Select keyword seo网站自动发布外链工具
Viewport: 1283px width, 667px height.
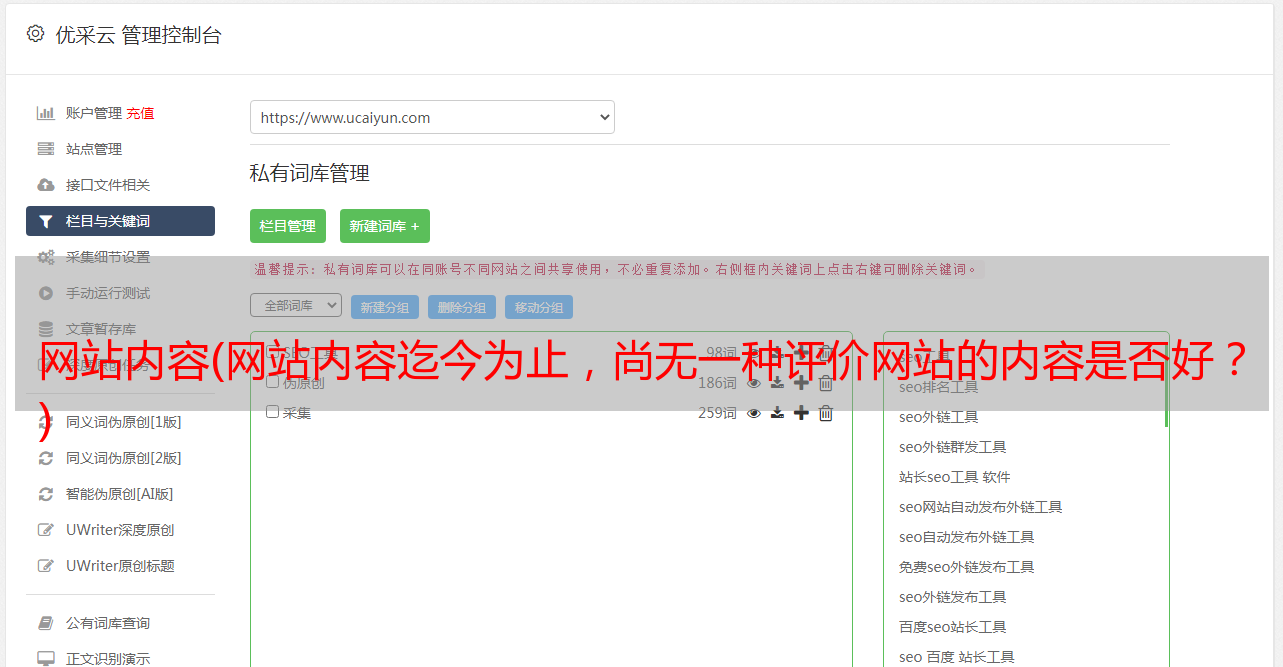[x=980, y=507]
